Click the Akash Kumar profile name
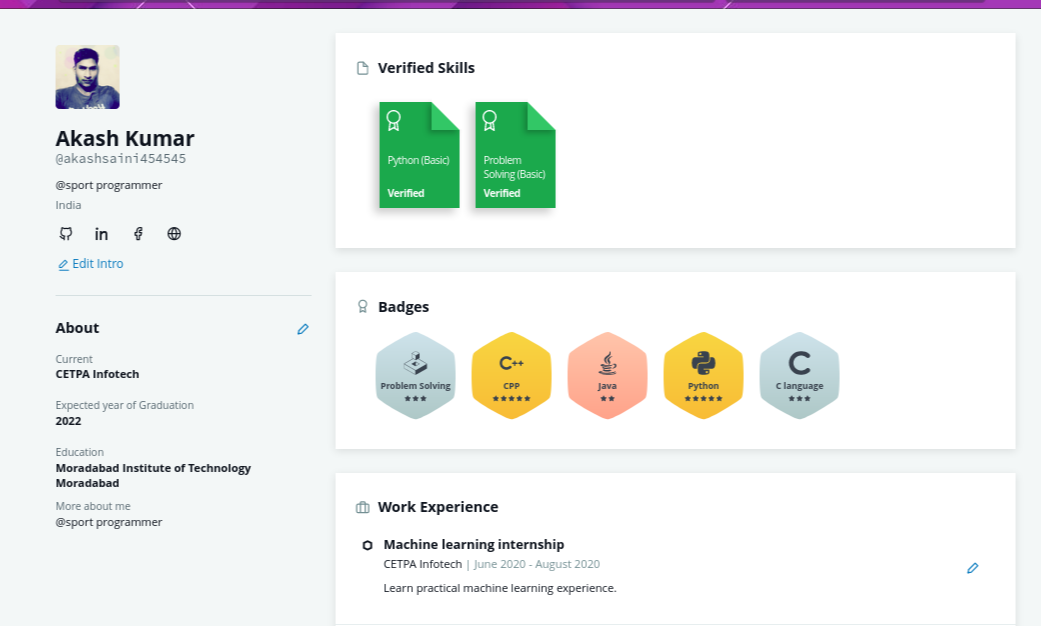Viewport: 1041px width, 626px height. click(125, 139)
